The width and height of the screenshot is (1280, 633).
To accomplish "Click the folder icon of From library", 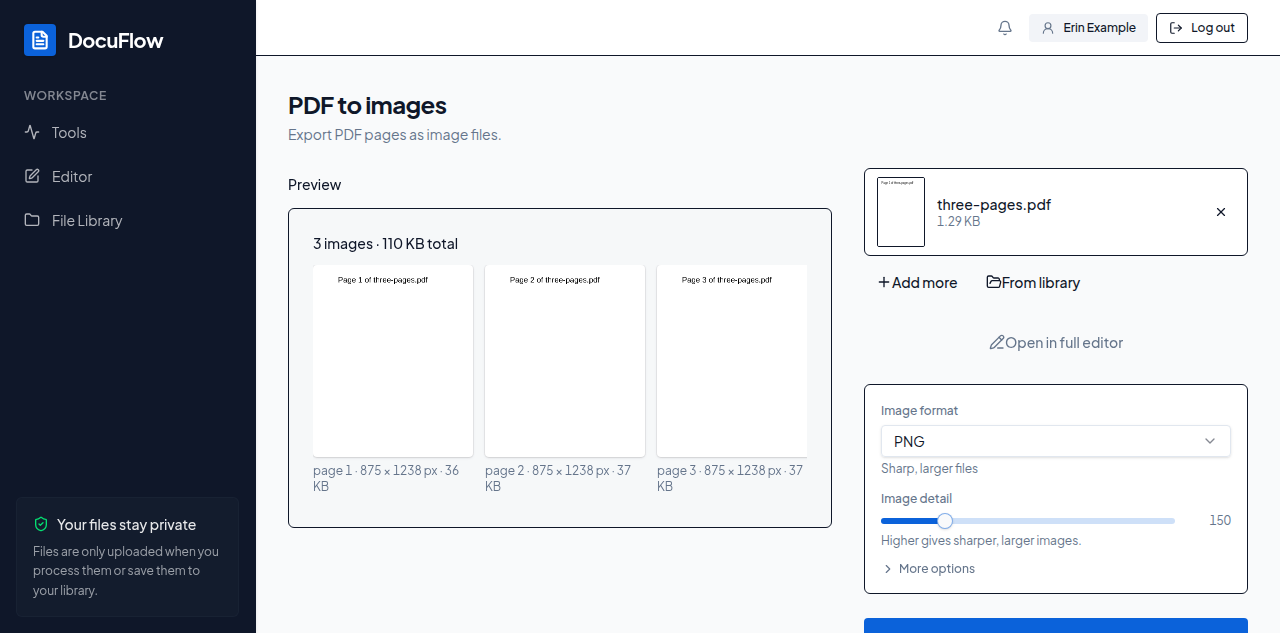I will [x=994, y=283].
